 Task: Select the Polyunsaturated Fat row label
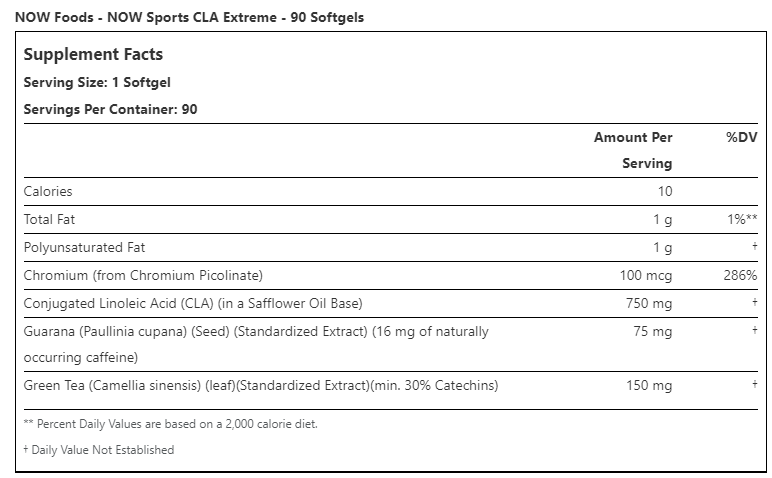pos(84,247)
